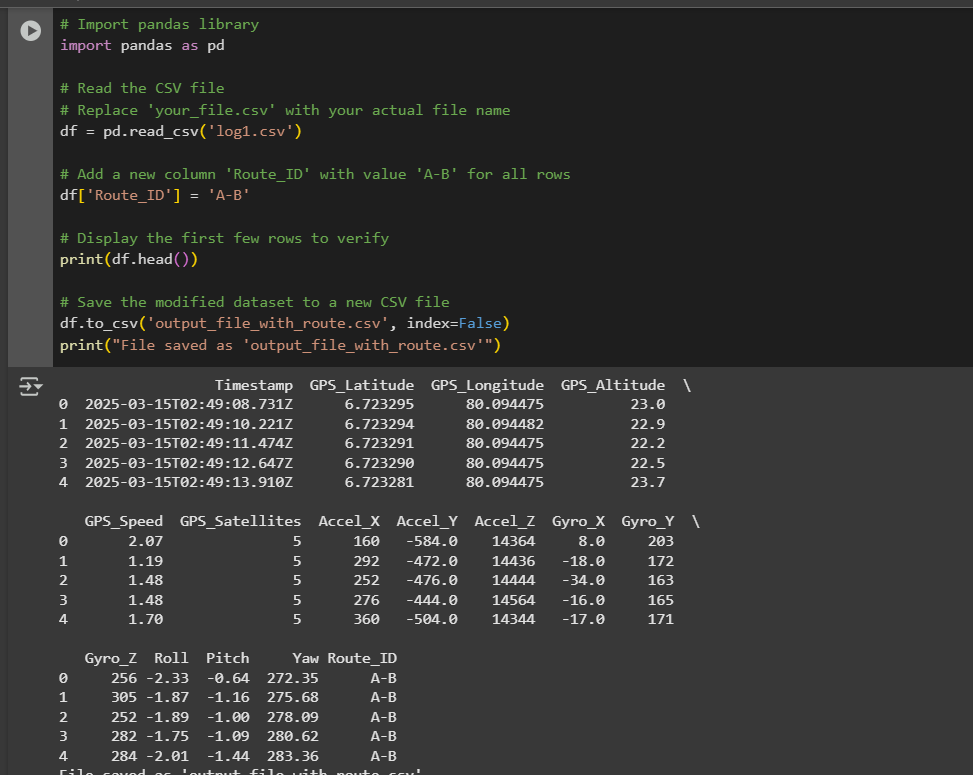The width and height of the screenshot is (973, 775).
Task: Click the GPS_Speed column header
Action: click(123, 521)
